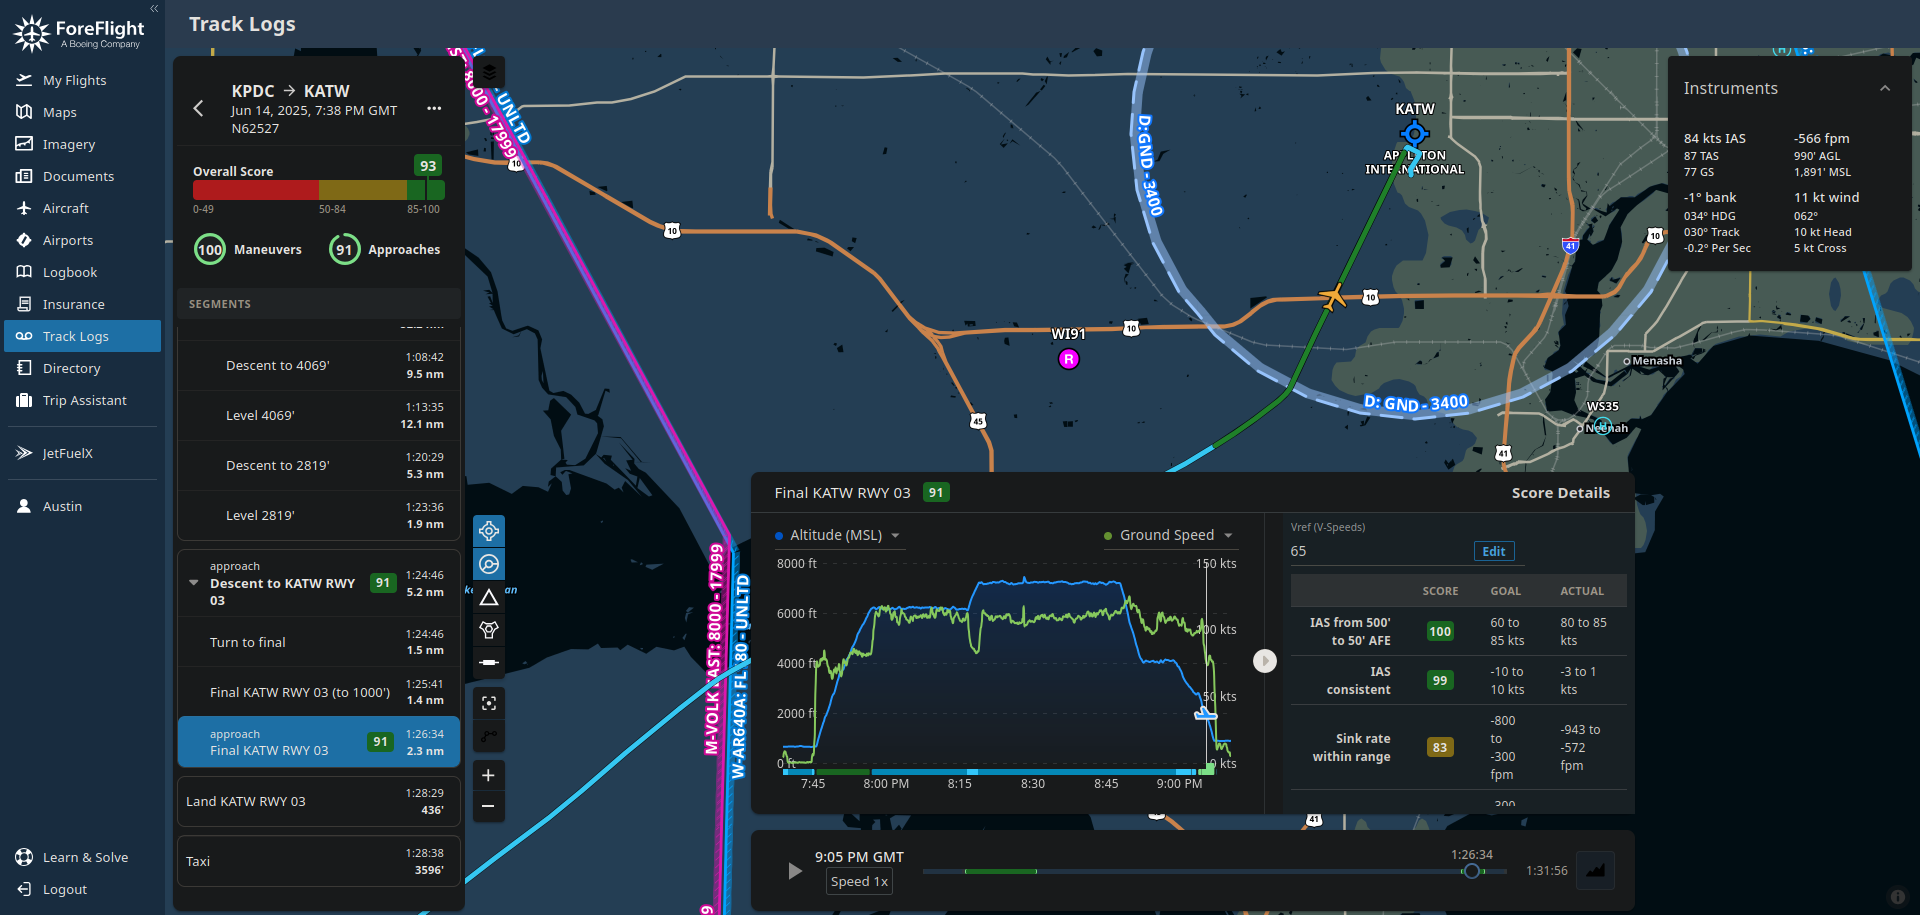This screenshot has width=1920, height=915.
Task: Click the Directory icon in sidebar
Action: [x=24, y=368]
